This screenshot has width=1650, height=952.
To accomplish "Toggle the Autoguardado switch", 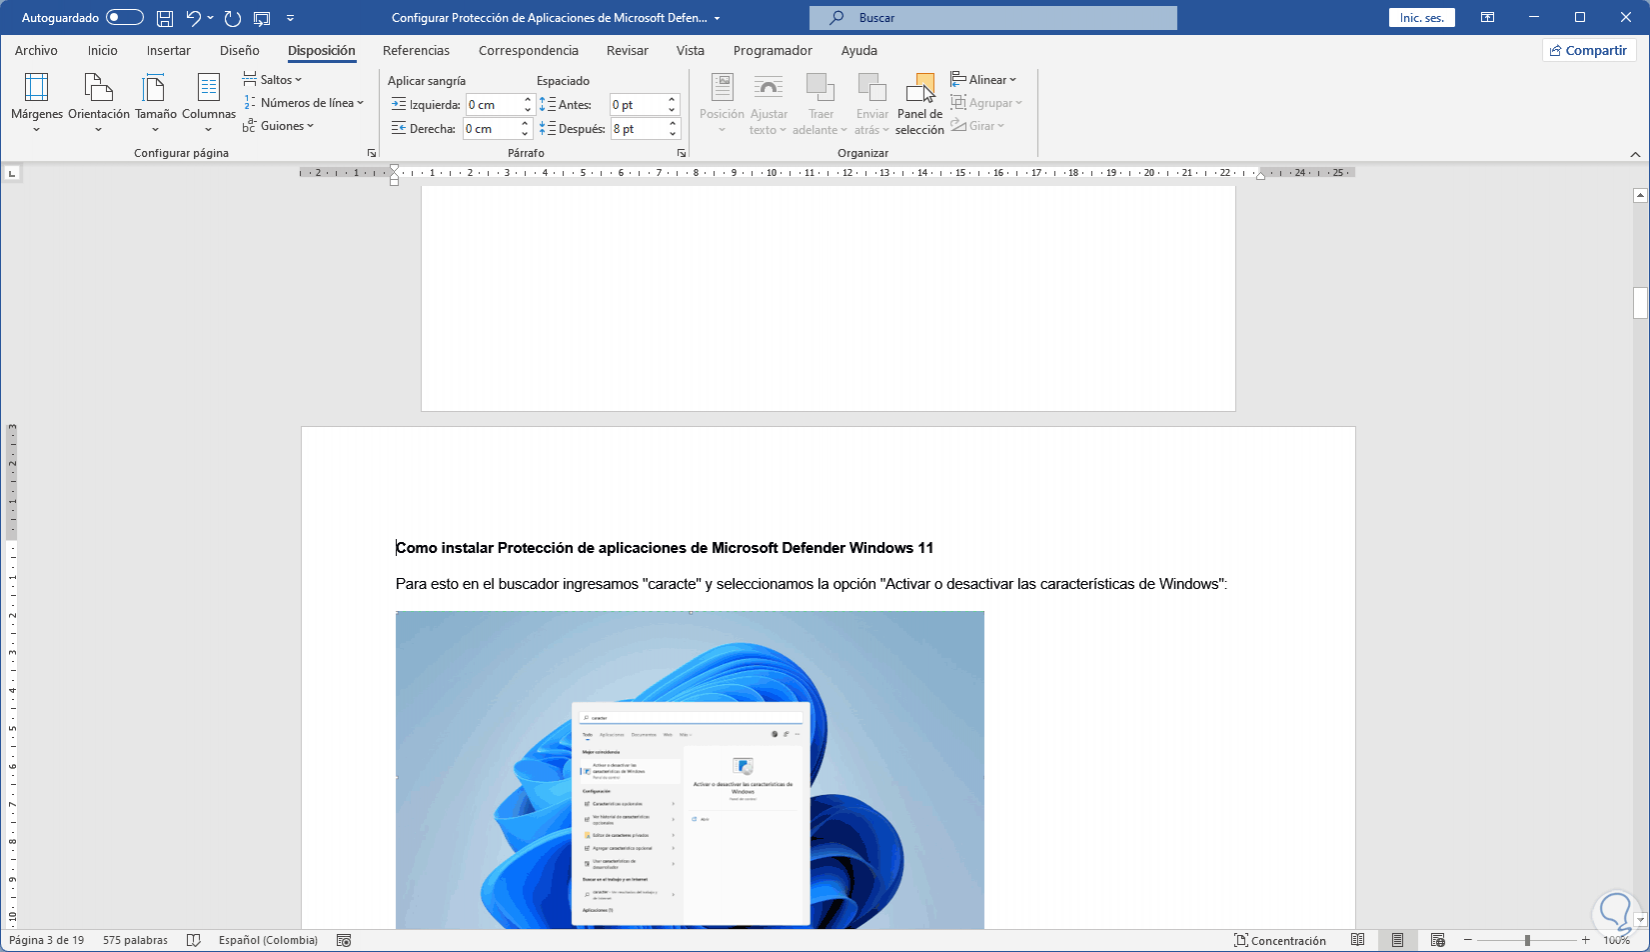I will pyautogui.click(x=125, y=18).
